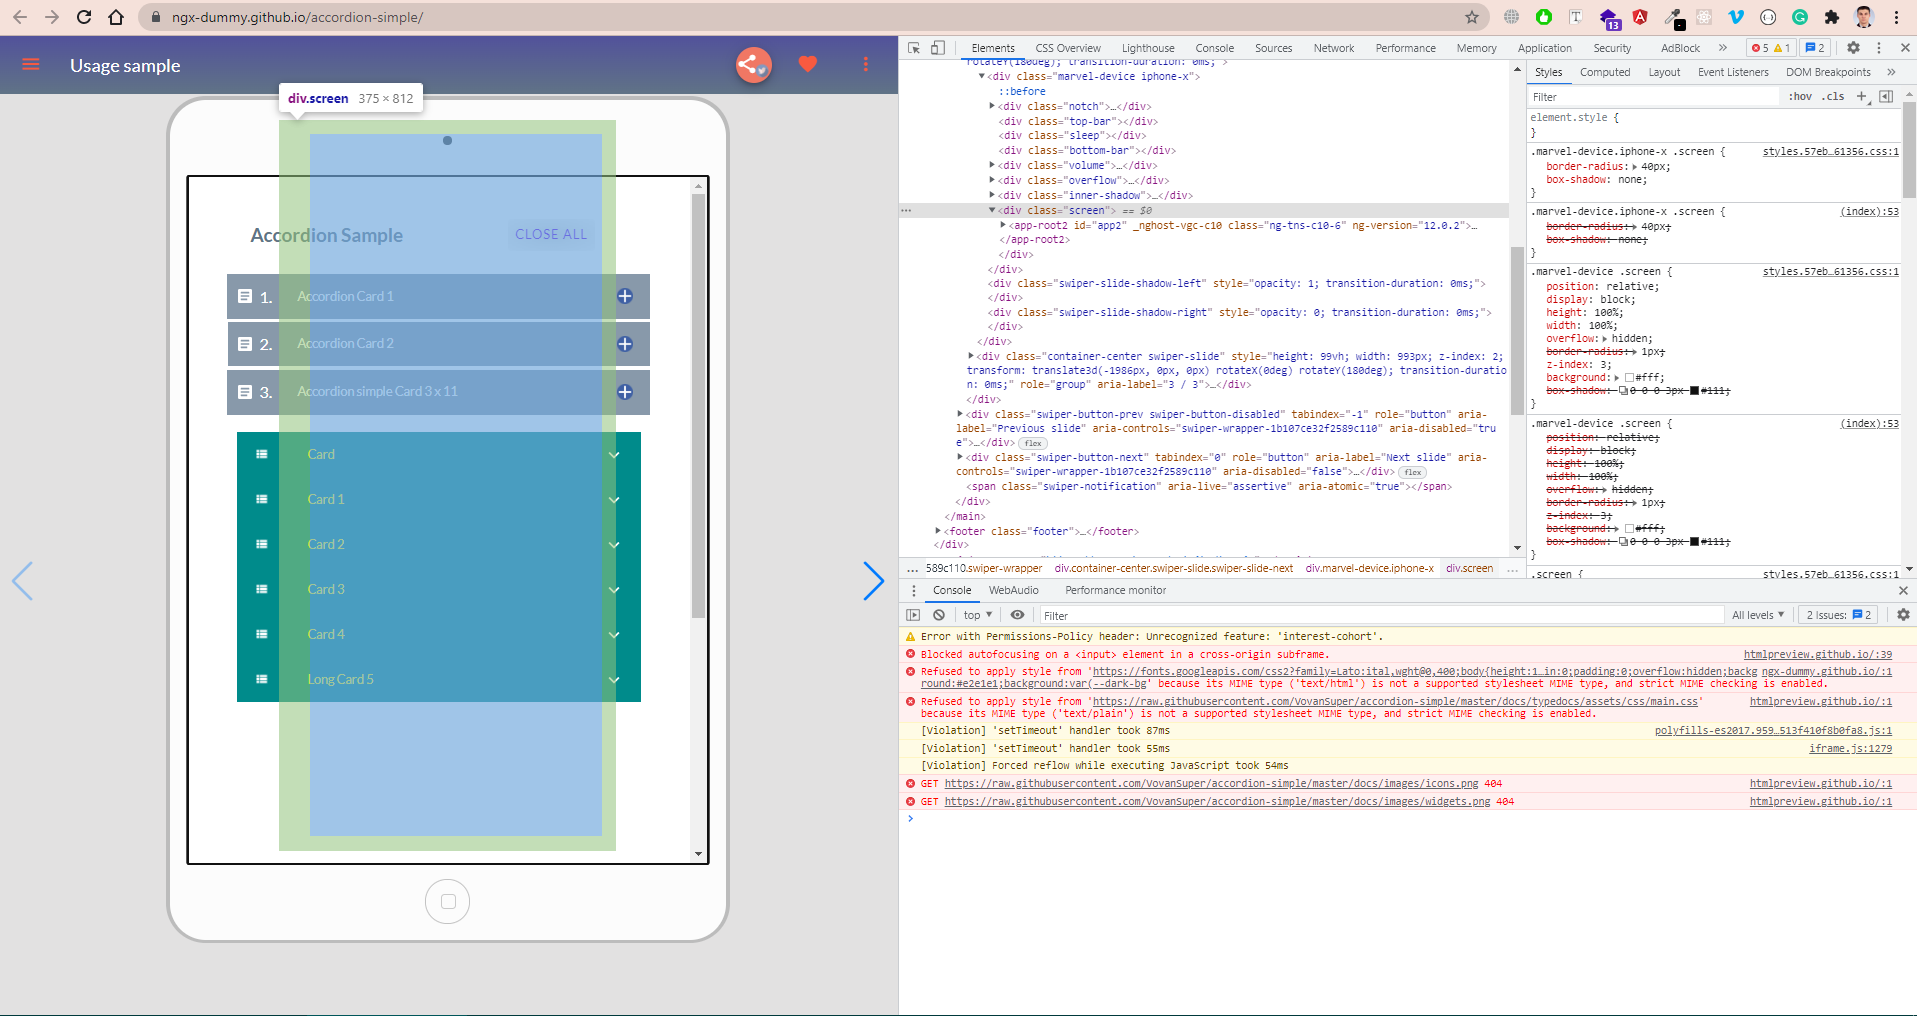Viewport: 1917px width, 1016px height.
Task: Toggle the device toolbar in DevTools
Action: tap(937, 48)
